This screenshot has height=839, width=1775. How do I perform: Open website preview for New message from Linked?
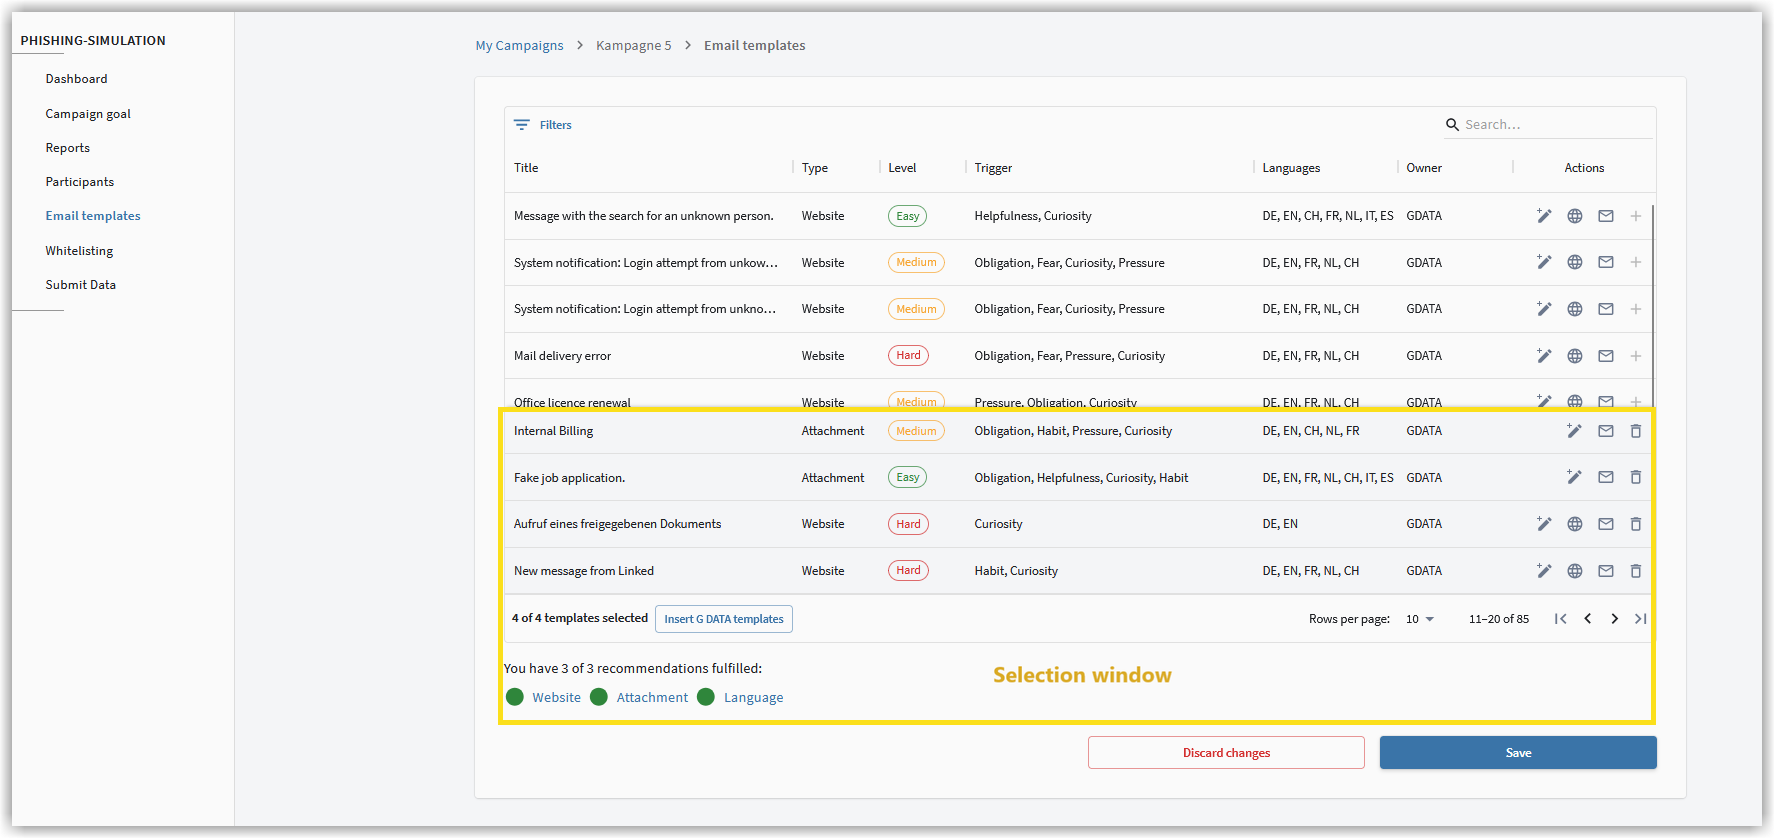tap(1575, 571)
